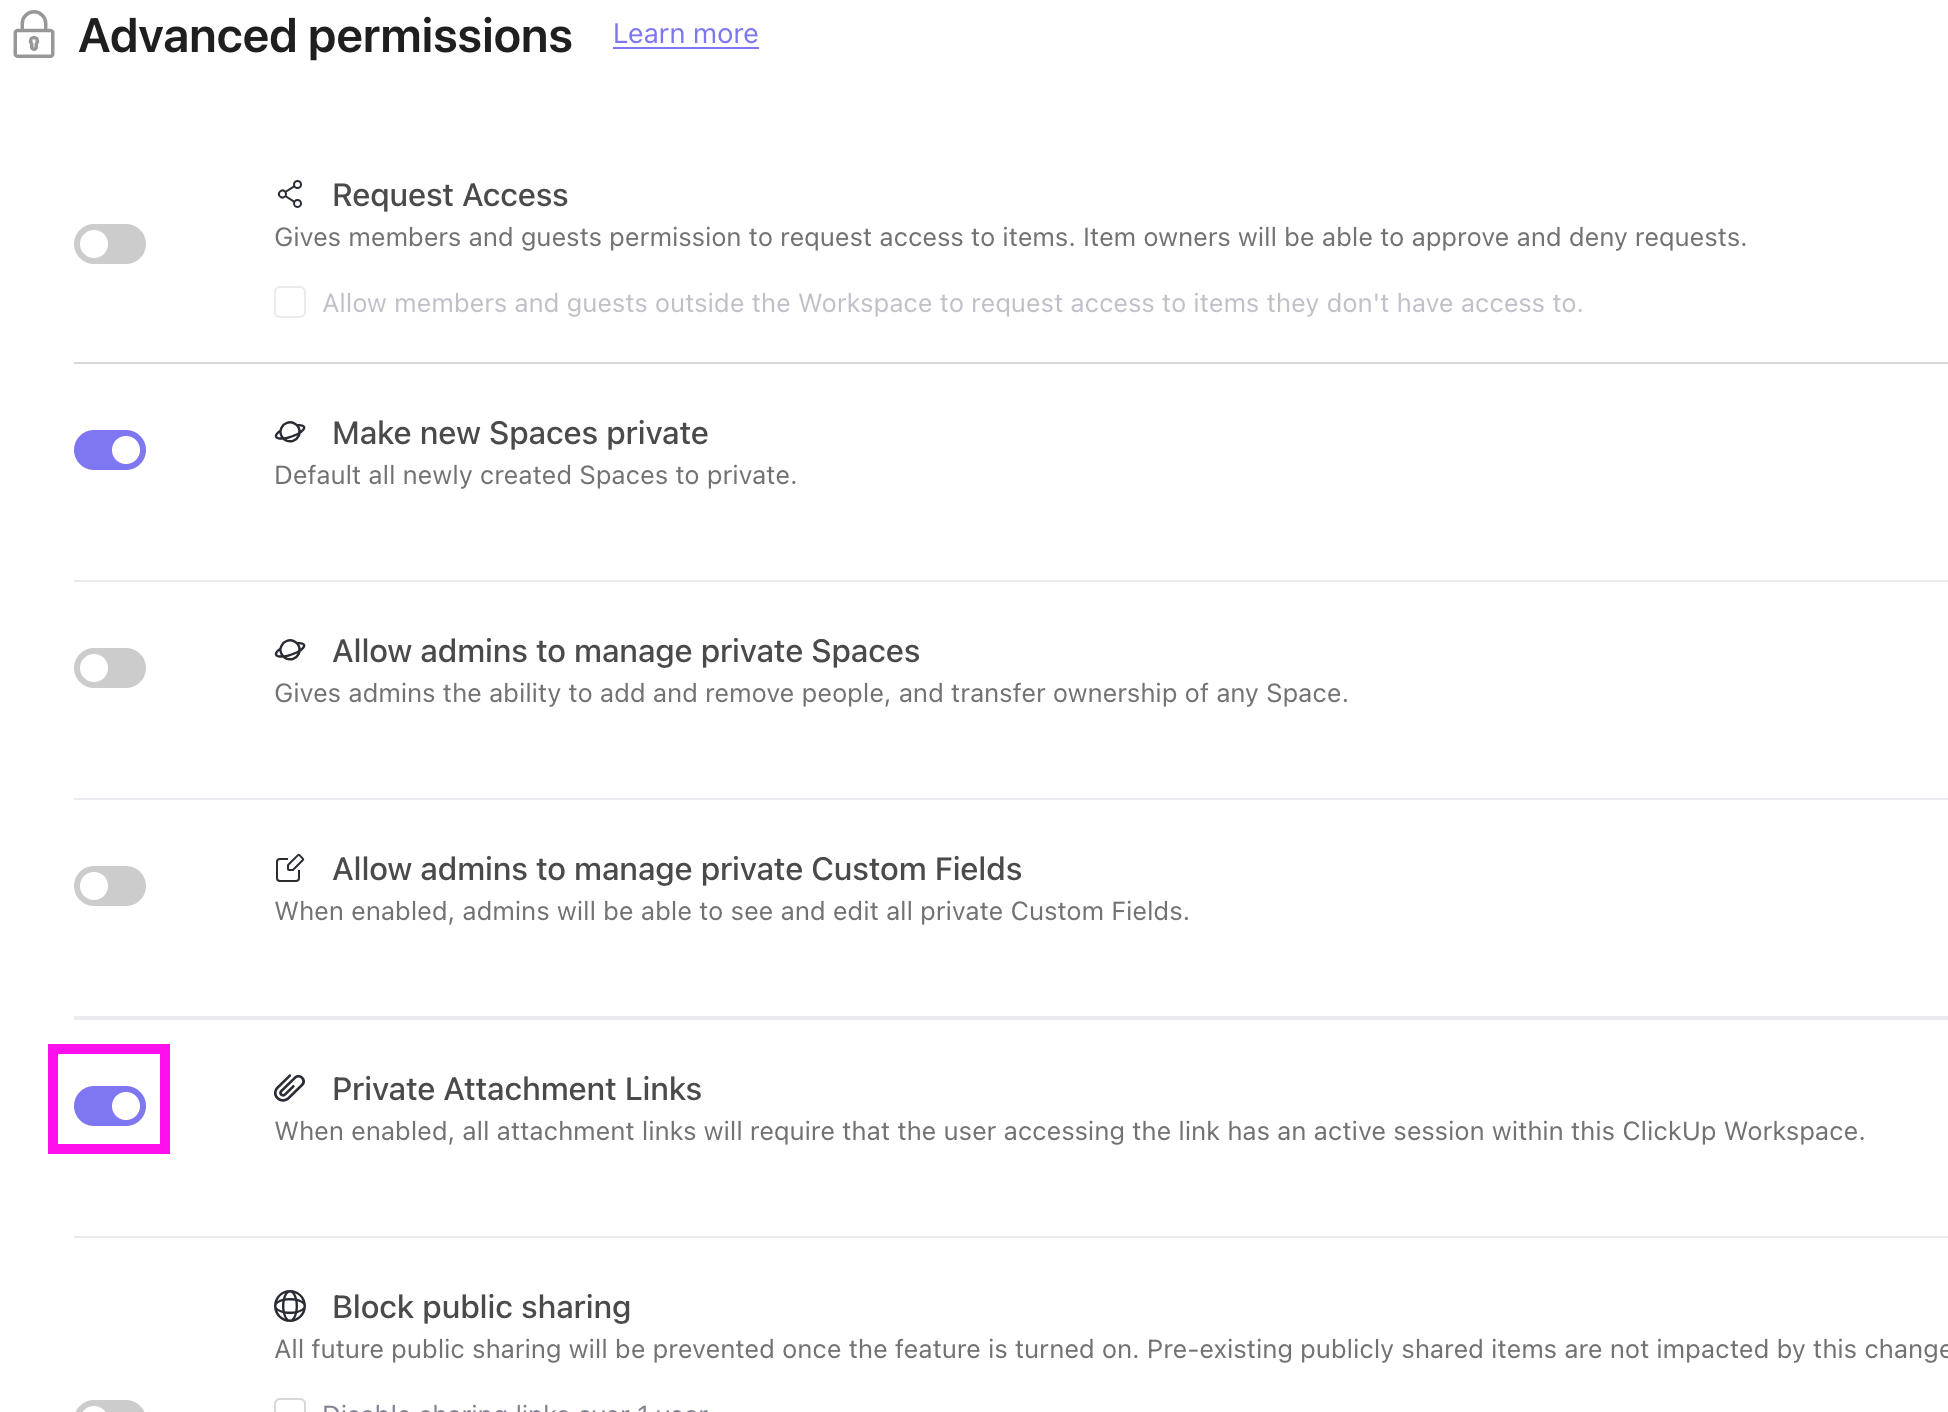
Task: Enable the Request Access toggle
Action: (x=110, y=244)
